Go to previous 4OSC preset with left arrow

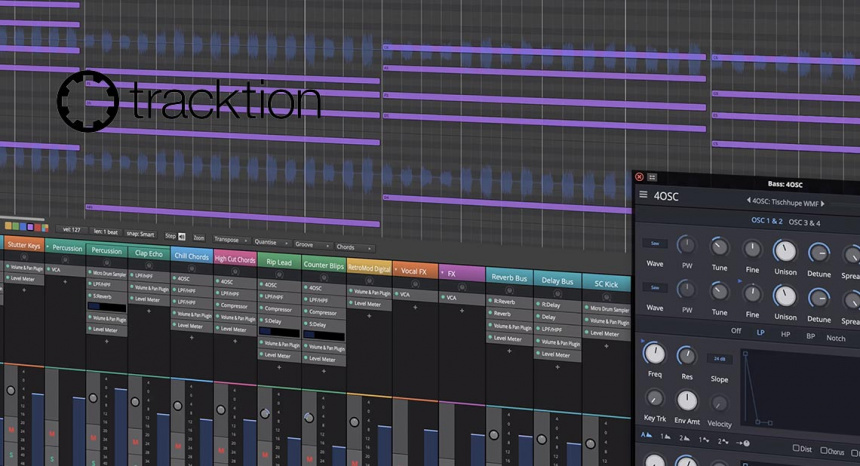coord(749,201)
